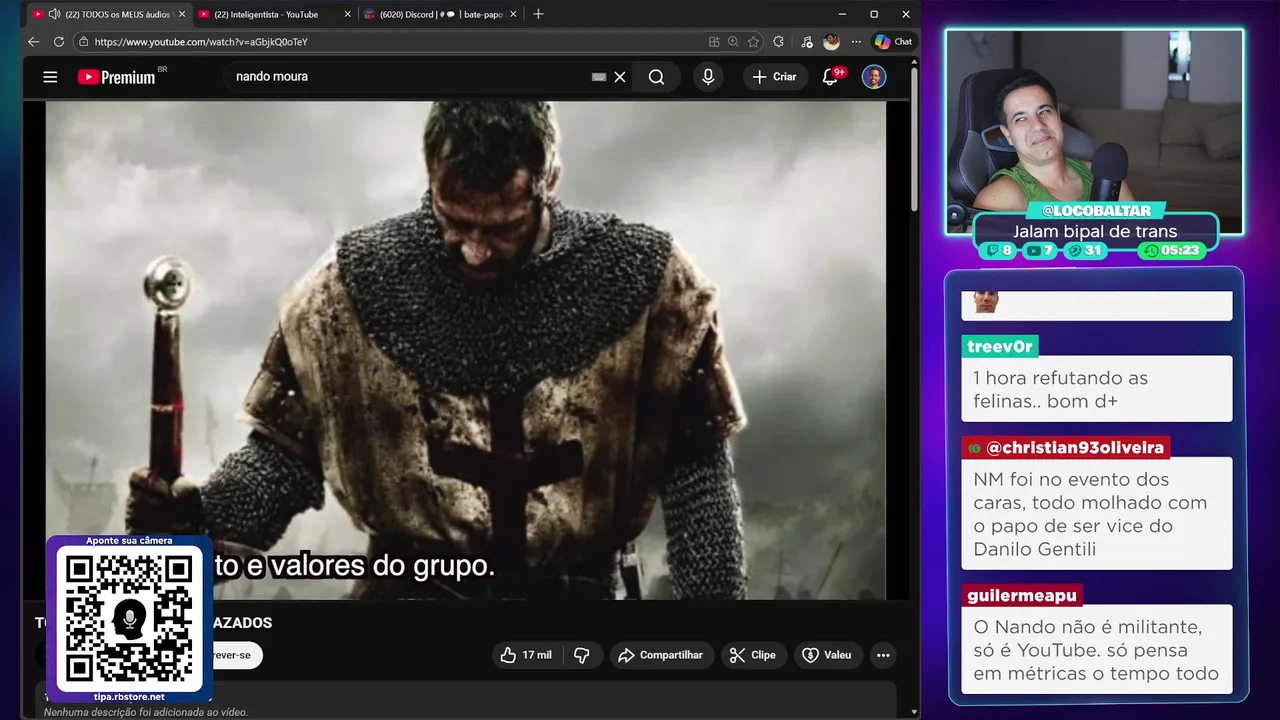Click Compartilhar to share the video
Screen dimensions: 1280x720
[661, 655]
